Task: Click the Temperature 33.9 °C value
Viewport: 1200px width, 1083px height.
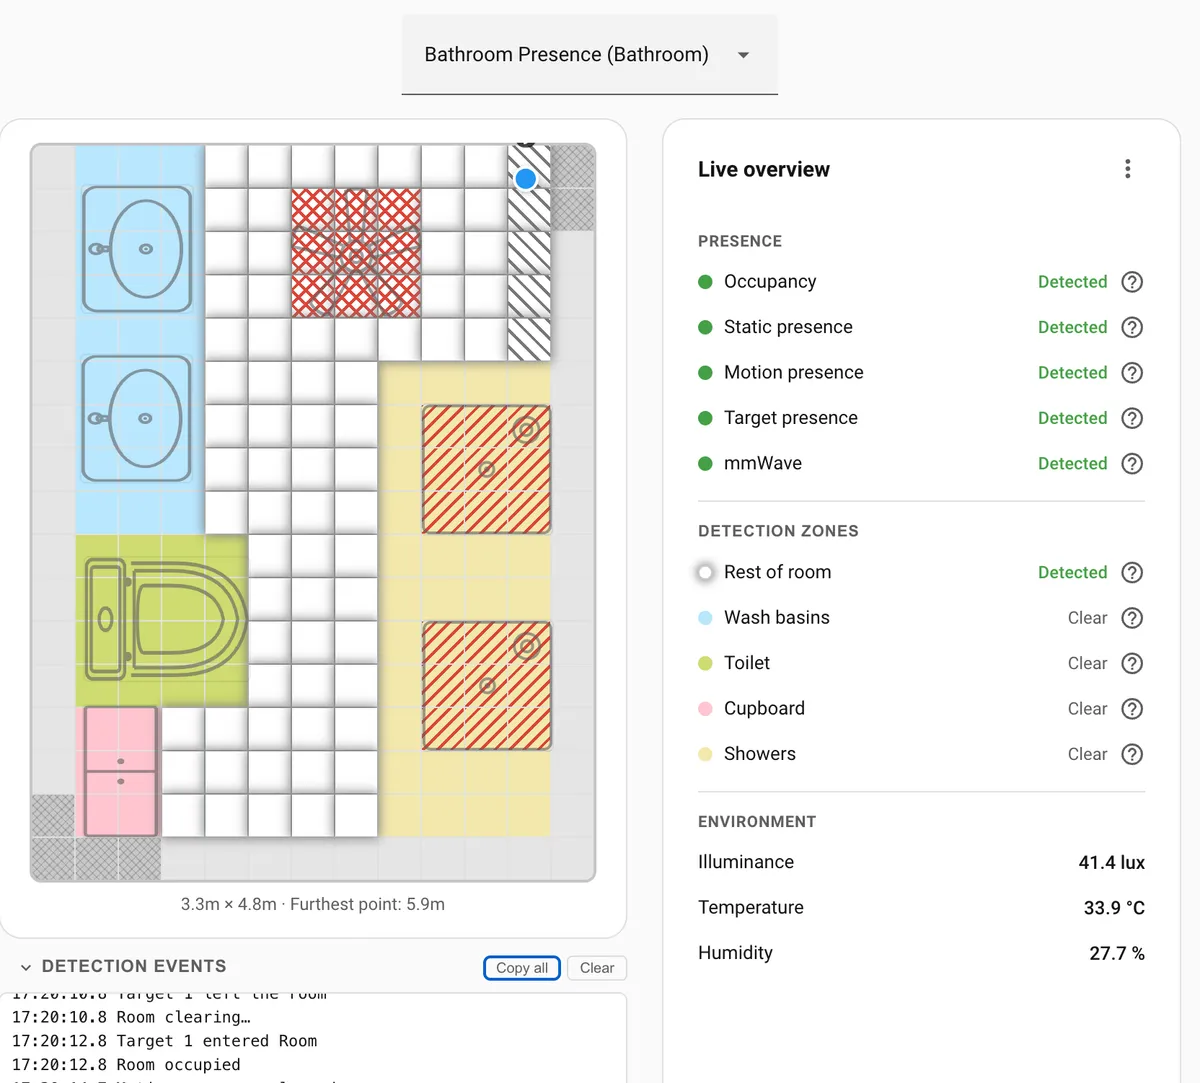Action: (1114, 908)
